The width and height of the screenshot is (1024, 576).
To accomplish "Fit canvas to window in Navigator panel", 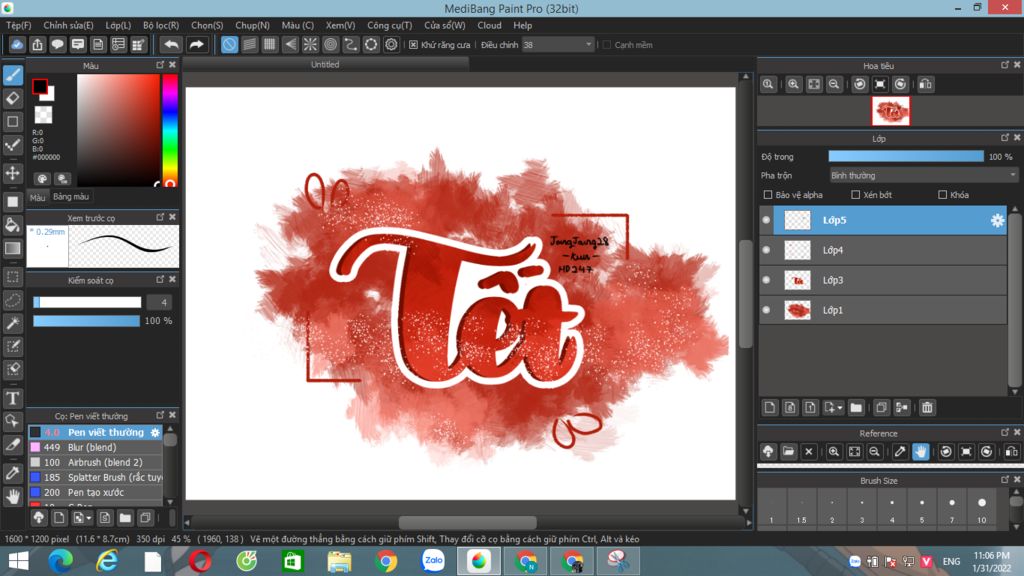I will tap(814, 84).
